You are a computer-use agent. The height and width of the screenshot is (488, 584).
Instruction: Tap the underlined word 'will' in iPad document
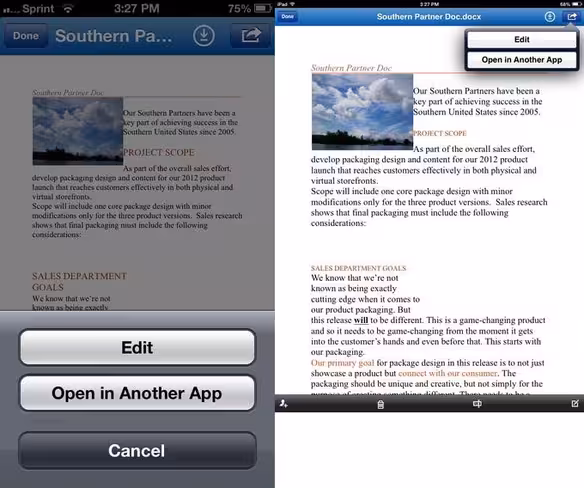(x=361, y=320)
